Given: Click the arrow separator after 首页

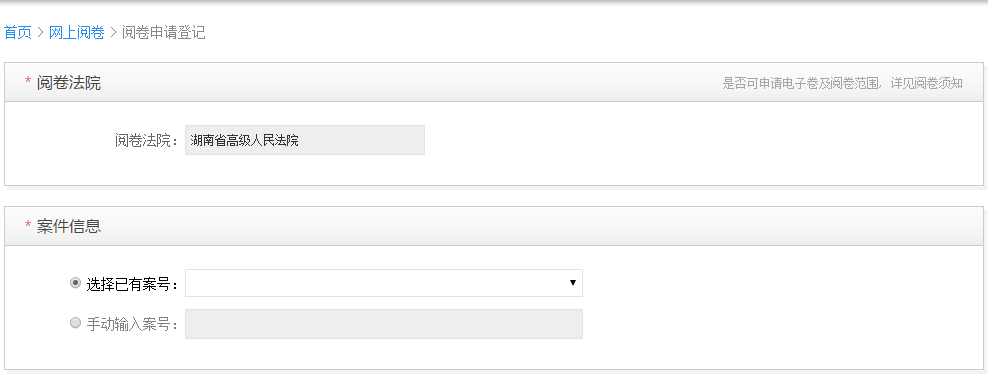Looking at the screenshot, I should [x=40, y=33].
